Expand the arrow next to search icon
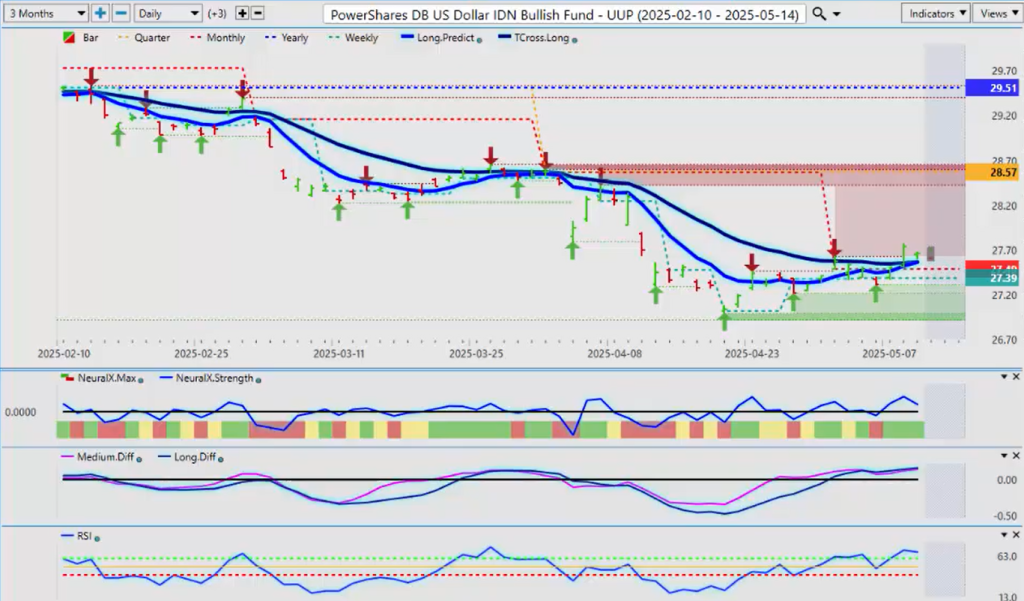This screenshot has height=601, width=1024. point(835,13)
